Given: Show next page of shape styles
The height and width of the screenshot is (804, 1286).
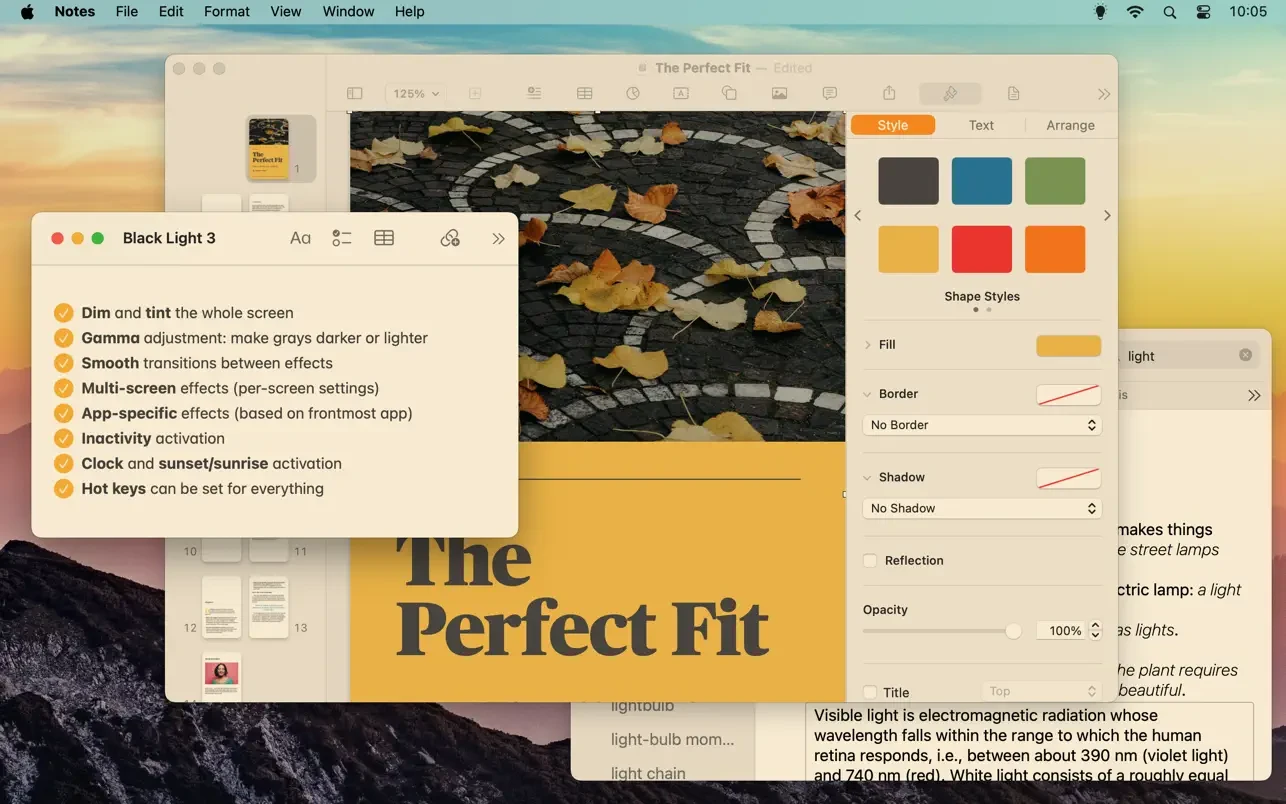Looking at the screenshot, I should pyautogui.click(x=1106, y=216).
